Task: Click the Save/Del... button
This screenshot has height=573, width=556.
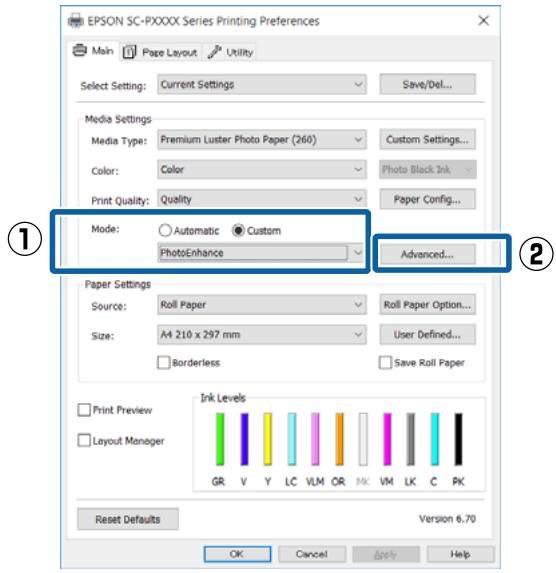Action: [427, 84]
